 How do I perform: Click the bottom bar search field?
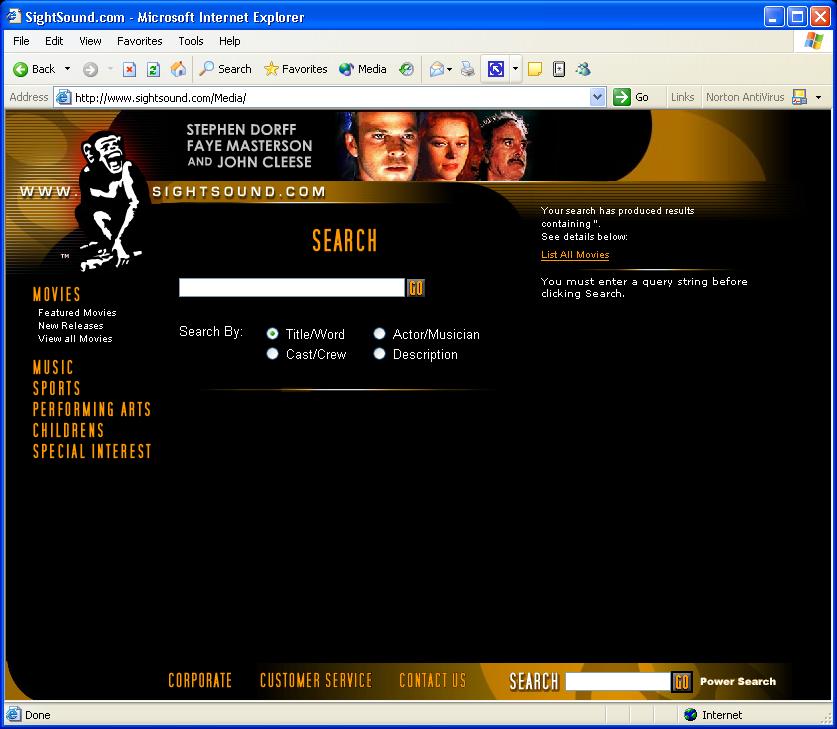(x=618, y=682)
